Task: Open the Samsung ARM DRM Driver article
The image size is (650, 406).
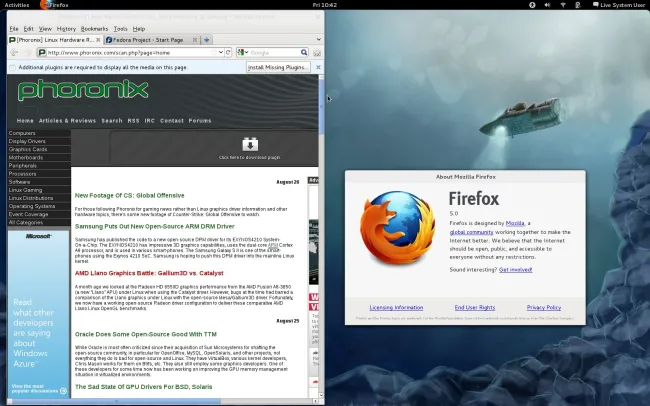Action: [155, 226]
